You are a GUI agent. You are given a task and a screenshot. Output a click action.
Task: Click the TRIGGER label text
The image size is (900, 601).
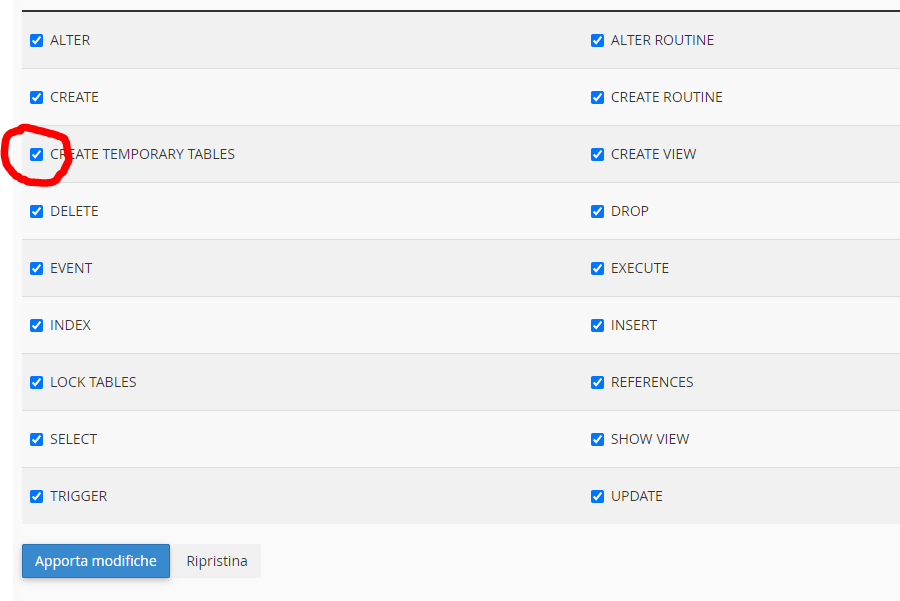[x=79, y=496]
